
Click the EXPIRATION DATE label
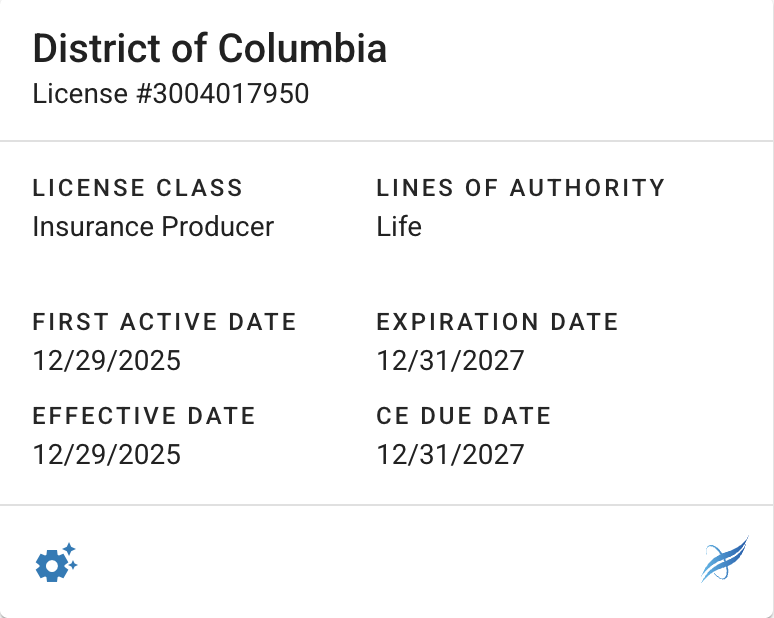(x=498, y=322)
